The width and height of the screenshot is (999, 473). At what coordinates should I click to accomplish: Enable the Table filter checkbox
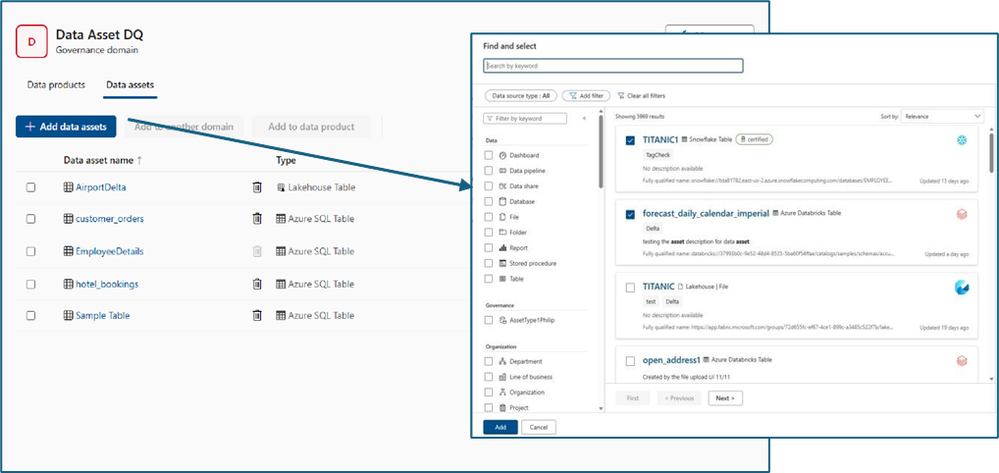pyautogui.click(x=489, y=279)
